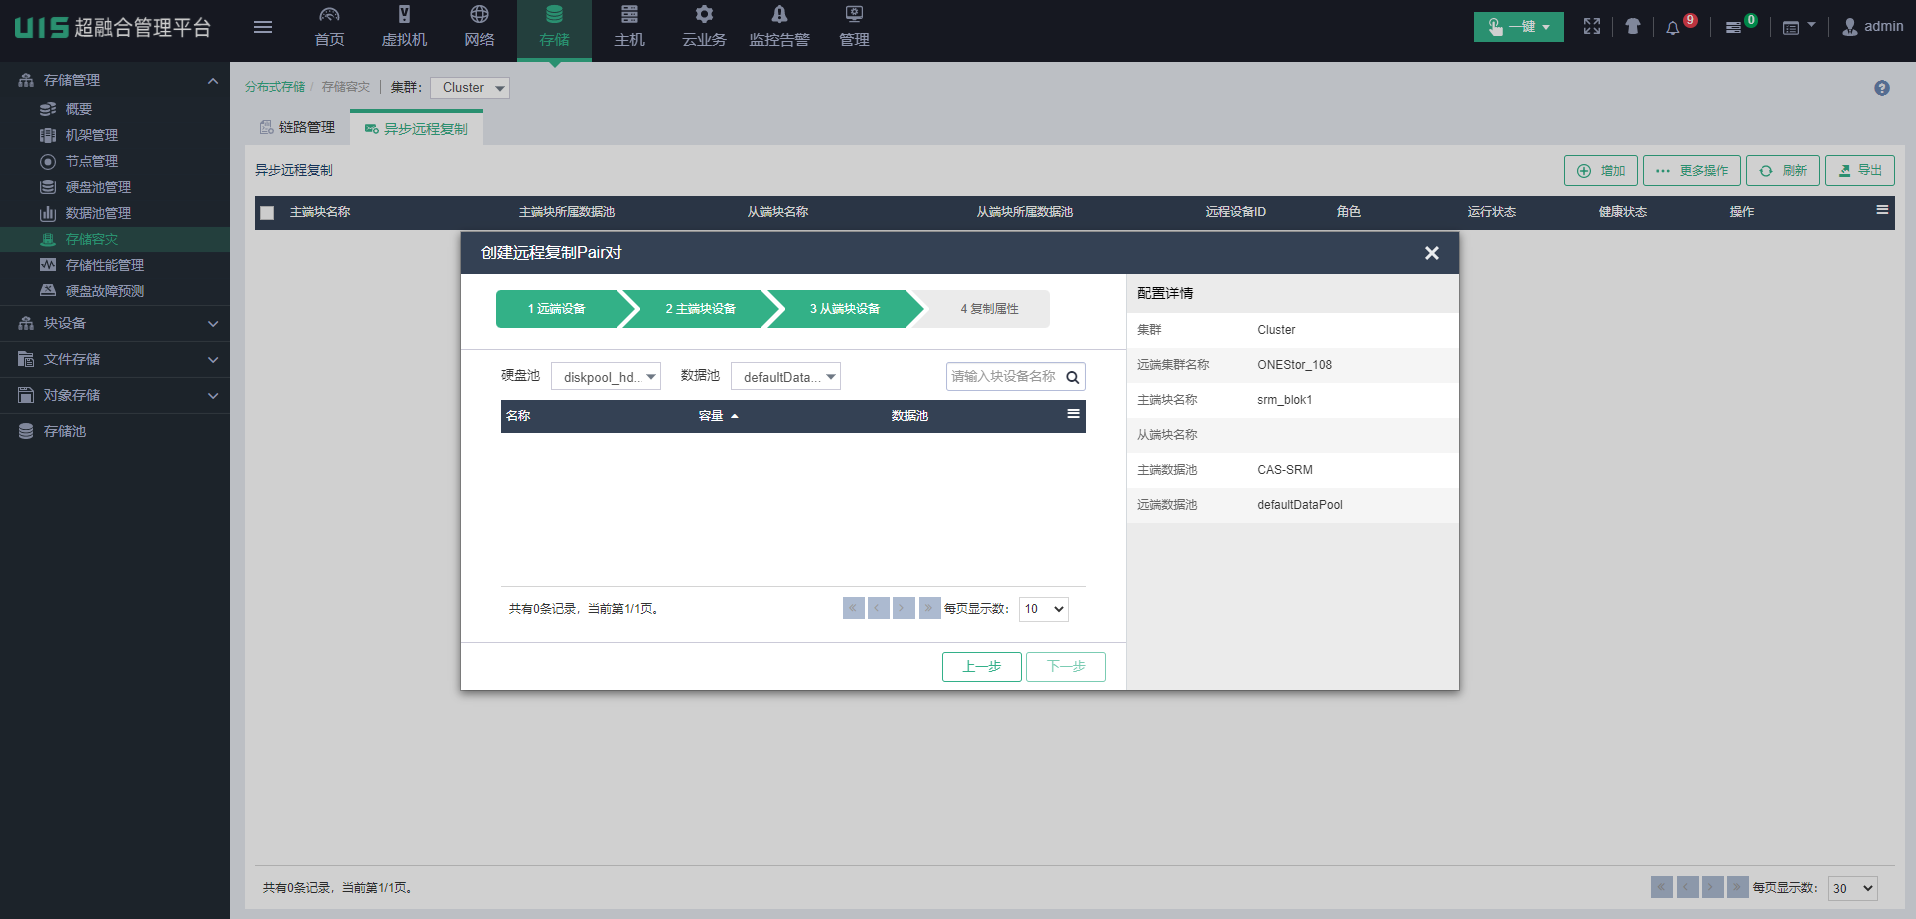Viewport: 1916px width, 919px height.
Task: Click the 导出 export button
Action: 1860,171
